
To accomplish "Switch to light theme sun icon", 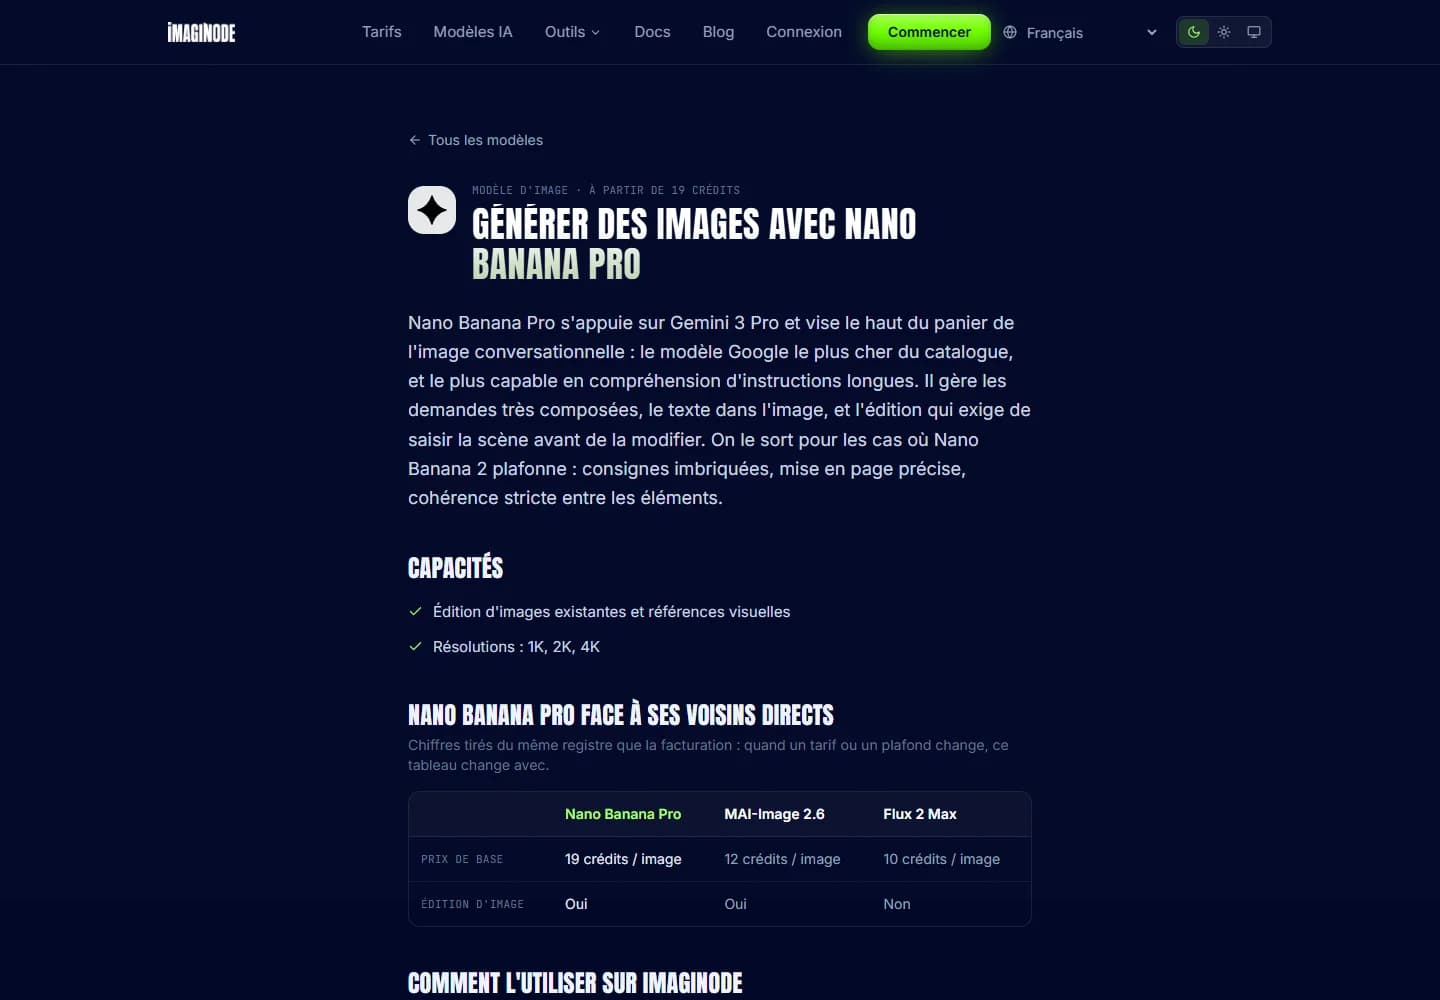I will pyautogui.click(x=1223, y=32).
